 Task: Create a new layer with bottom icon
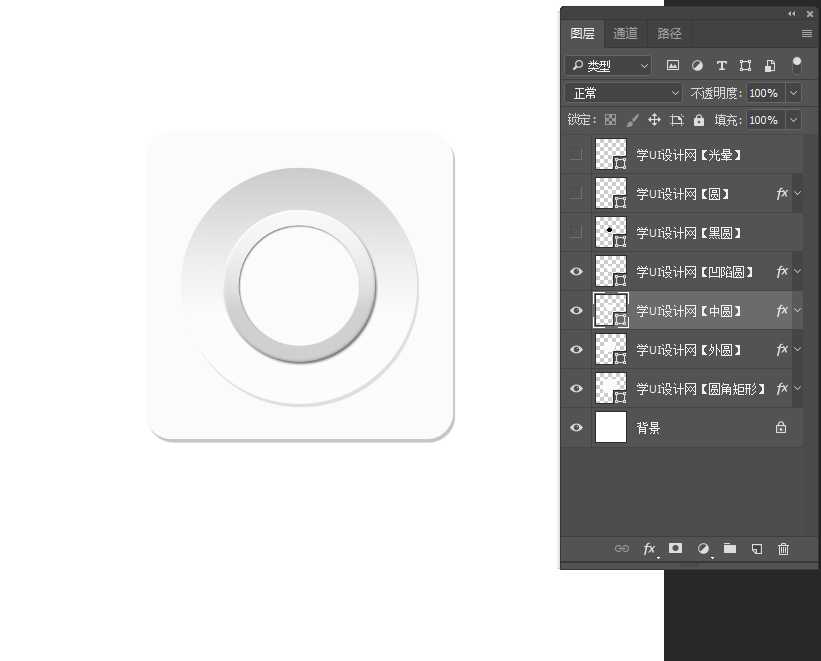tap(757, 548)
